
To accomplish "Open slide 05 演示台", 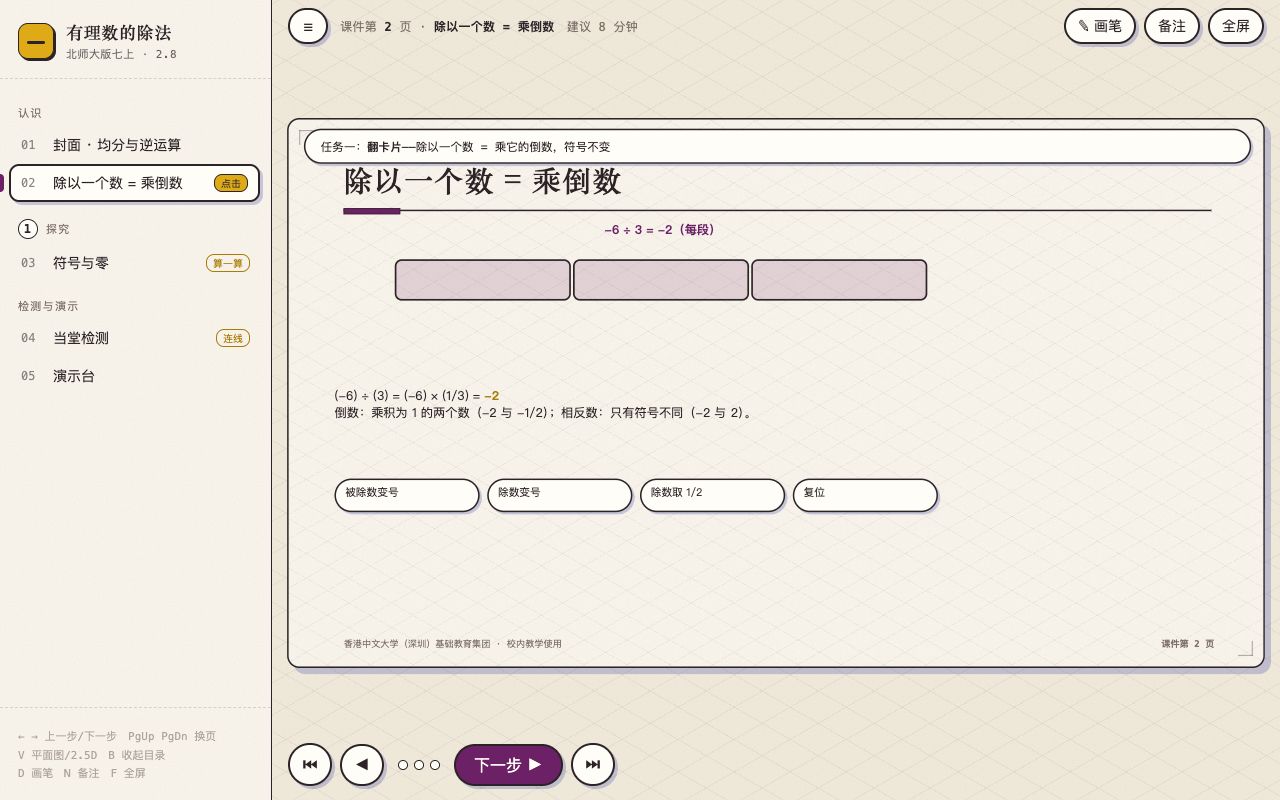I will pos(135,376).
